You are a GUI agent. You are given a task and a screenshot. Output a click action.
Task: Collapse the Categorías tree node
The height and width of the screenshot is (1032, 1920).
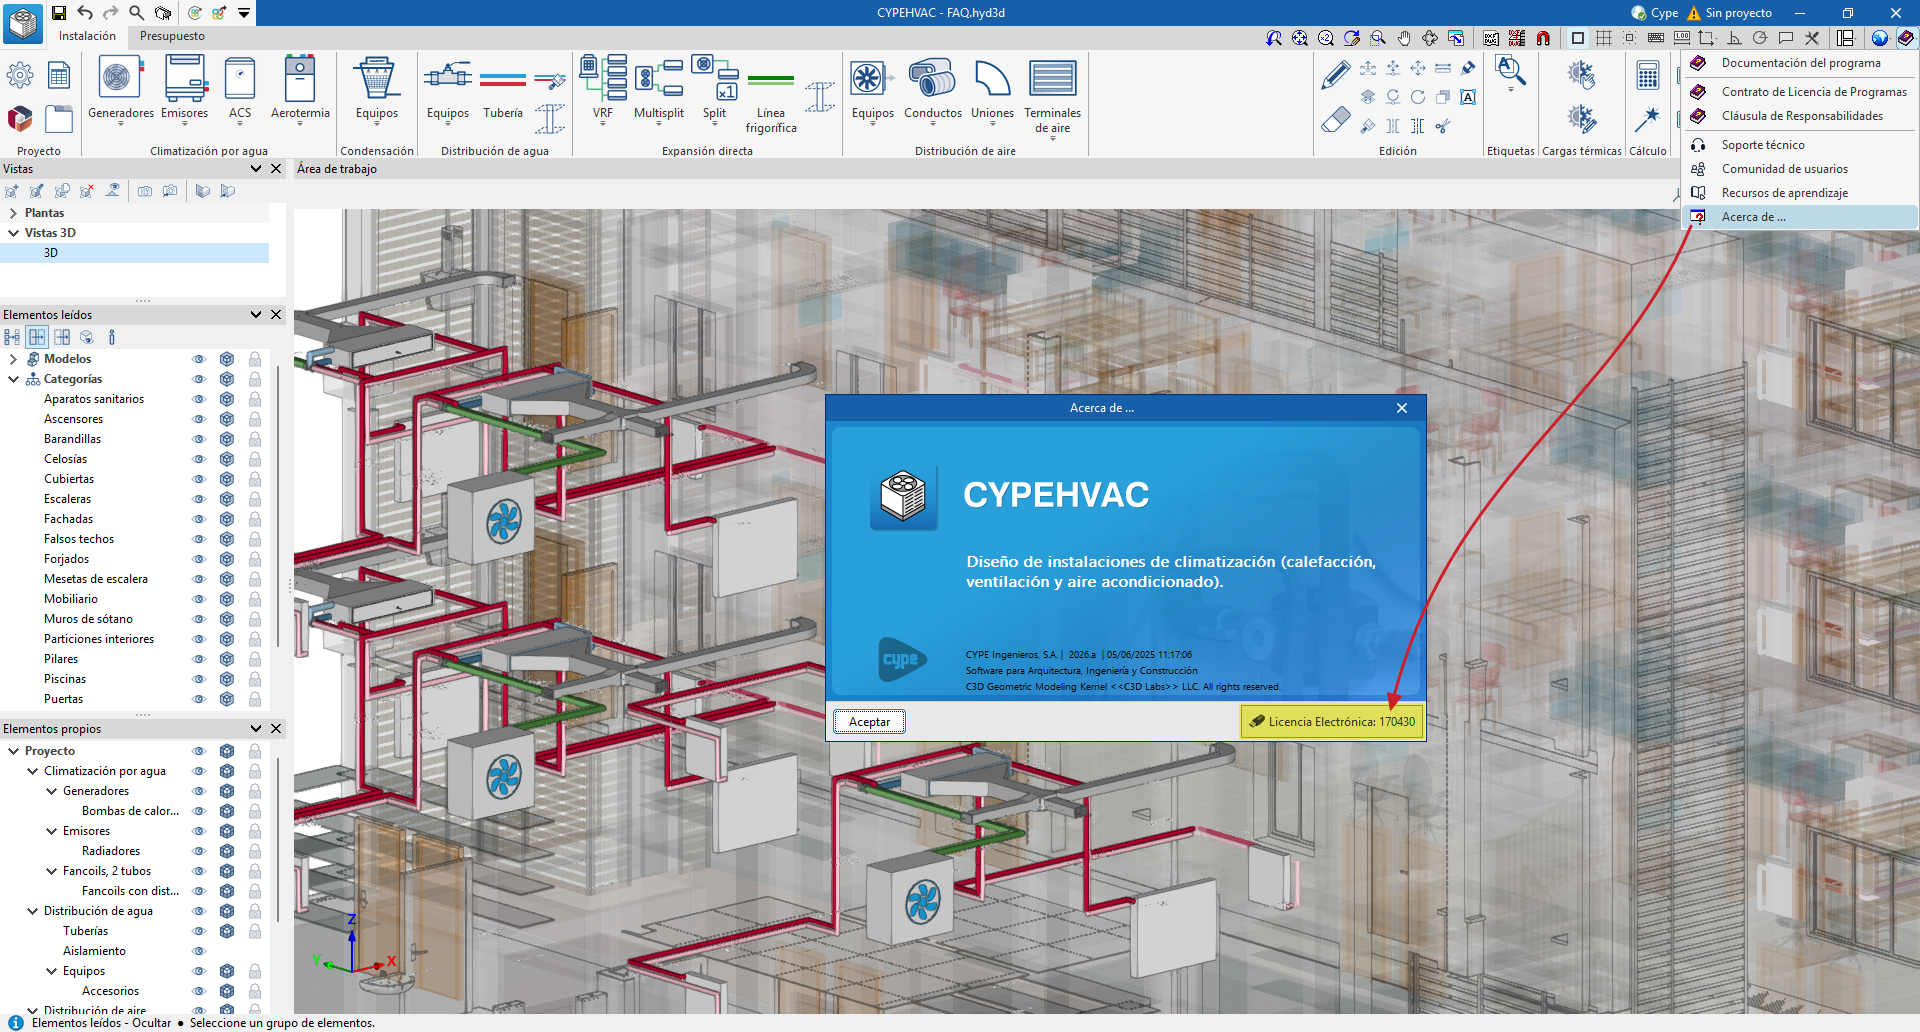tap(13, 379)
